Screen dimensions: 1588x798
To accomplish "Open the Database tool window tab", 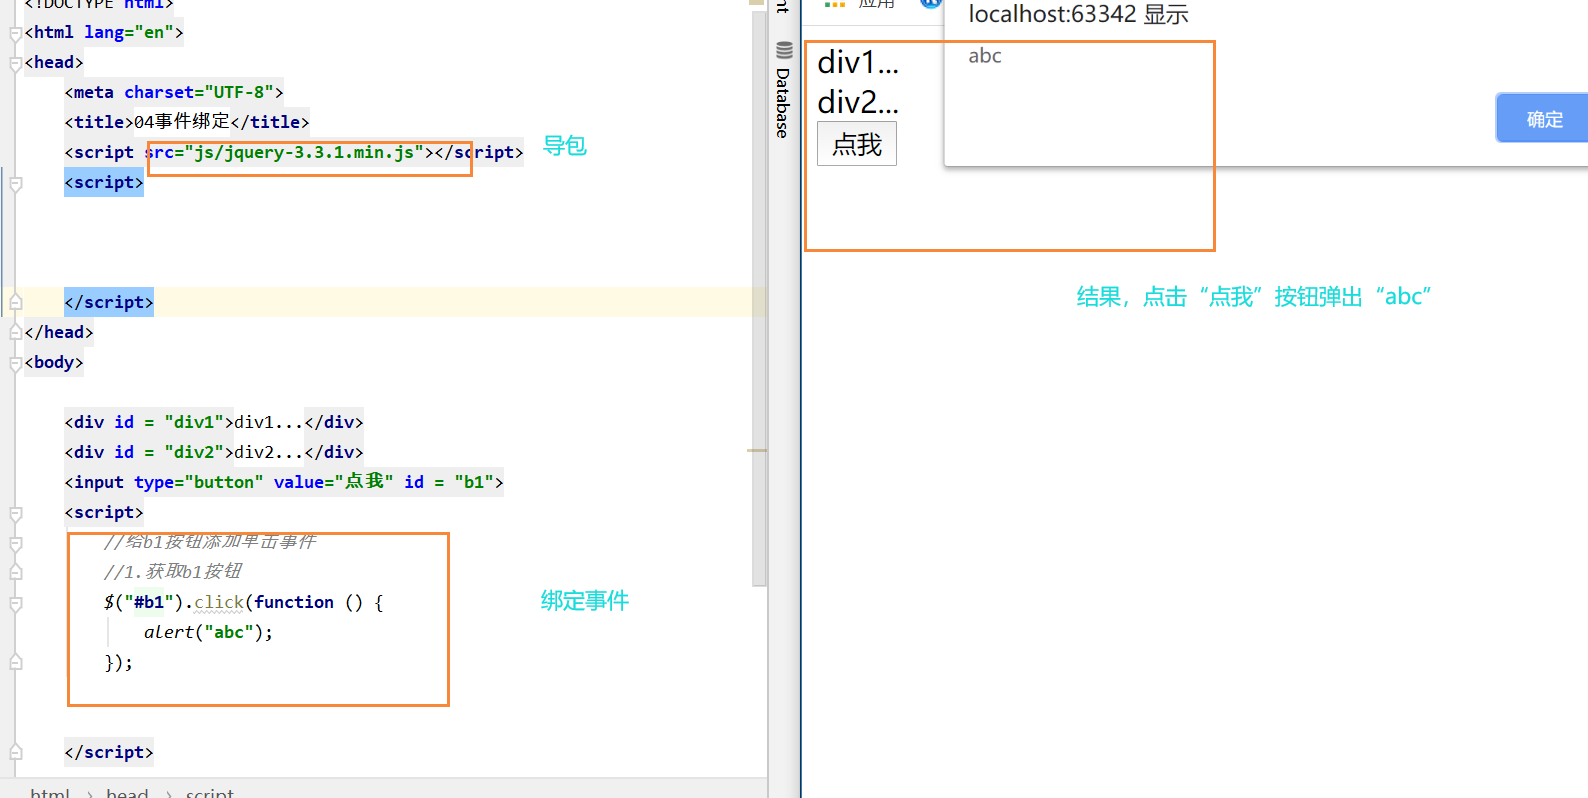I will pyautogui.click(x=783, y=90).
